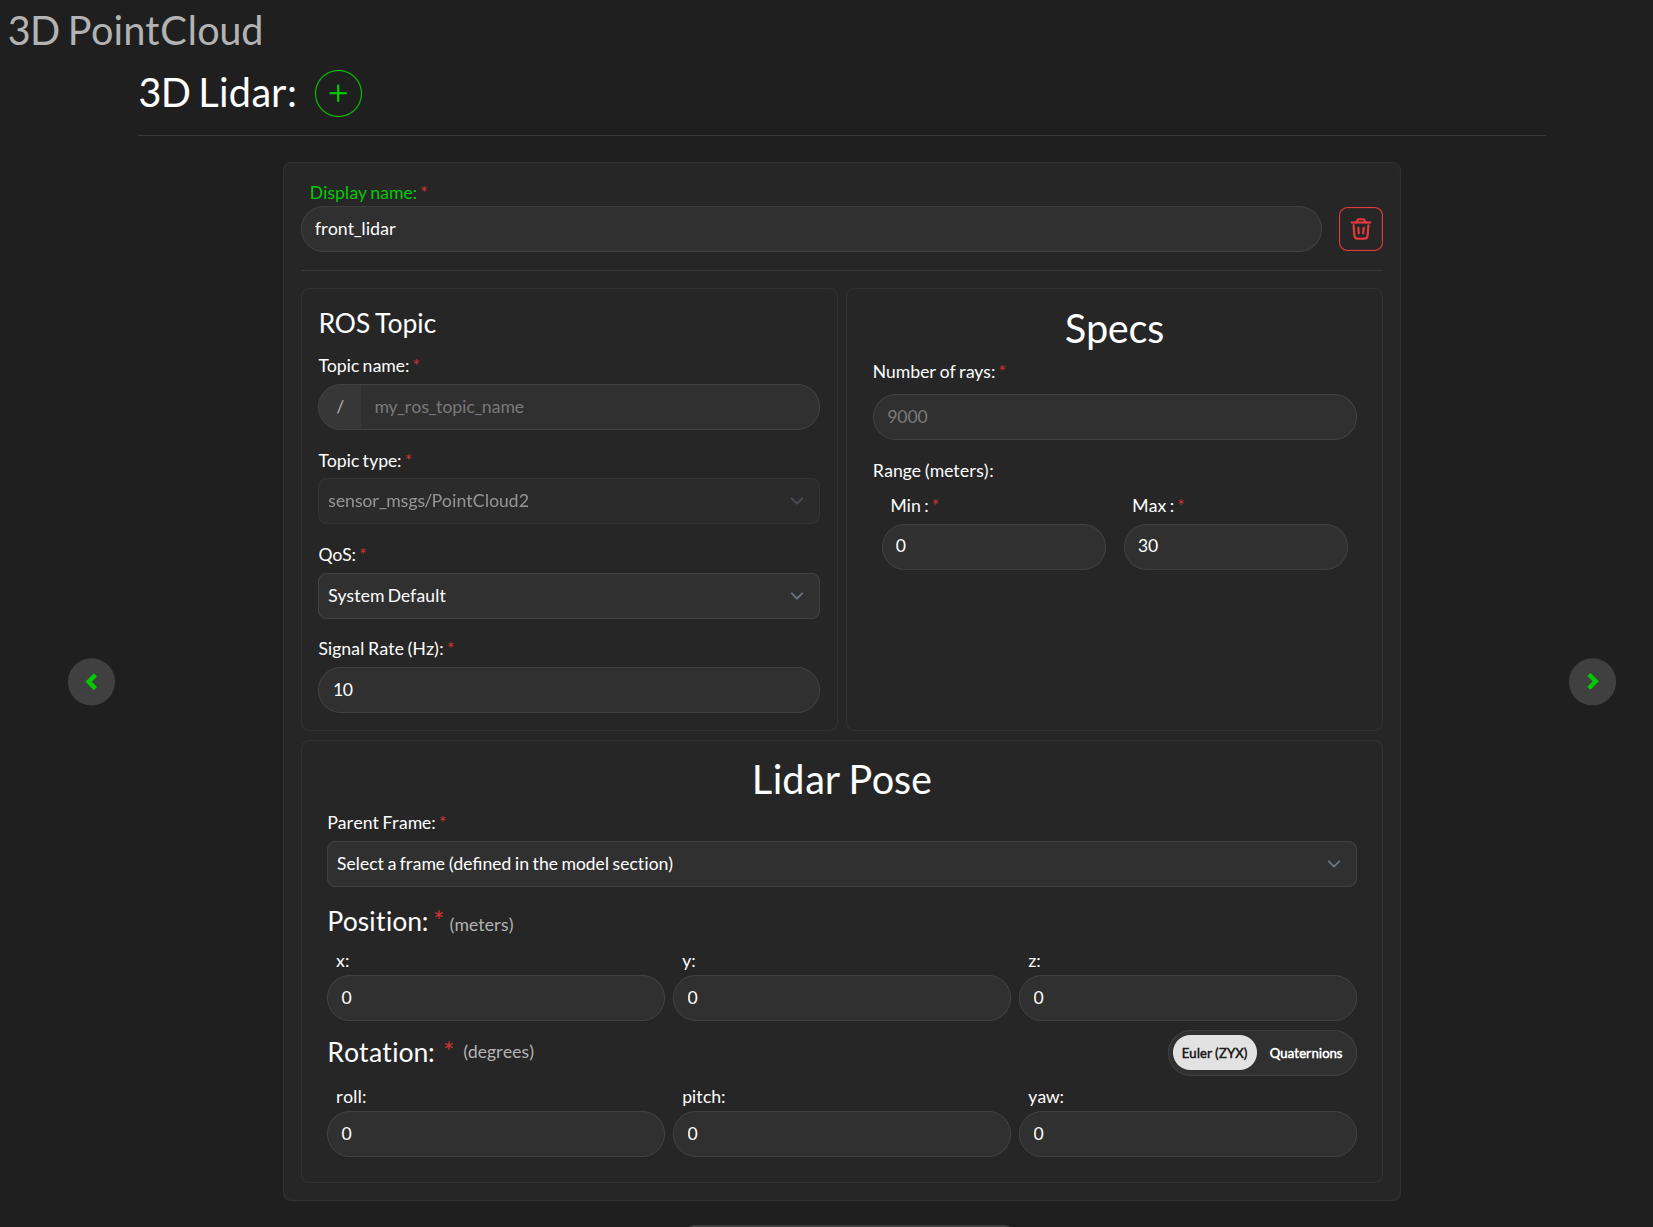Screen dimensions: 1653x1227
Task: Open the Topic type dropdown
Action: tap(568, 501)
